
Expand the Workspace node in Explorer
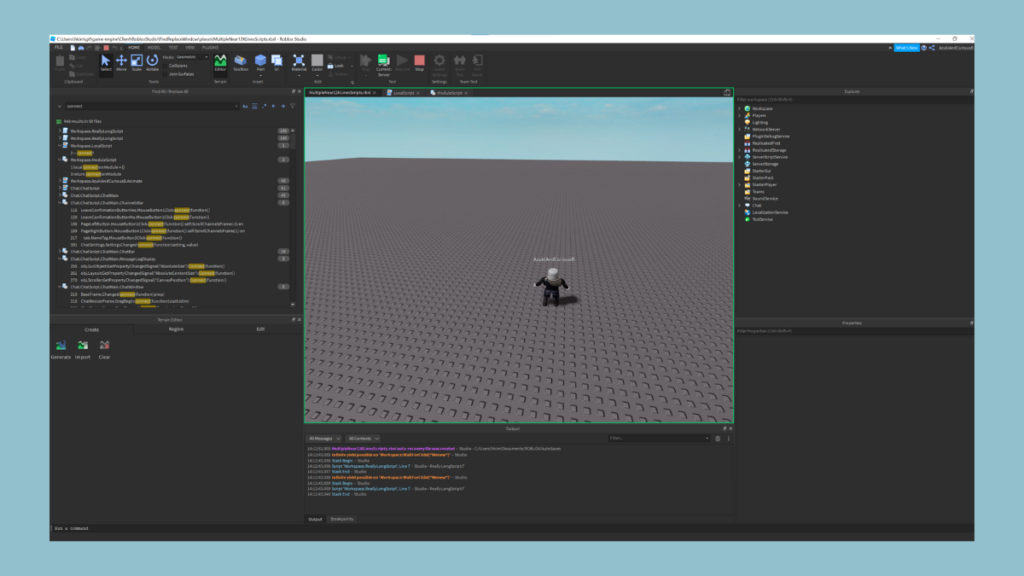(740, 108)
